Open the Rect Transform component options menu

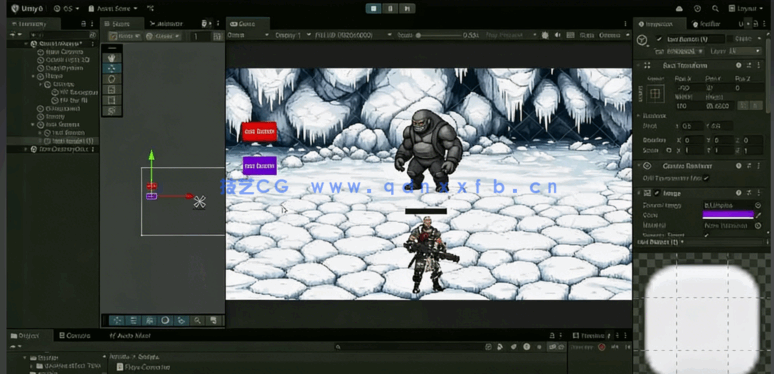coord(759,65)
